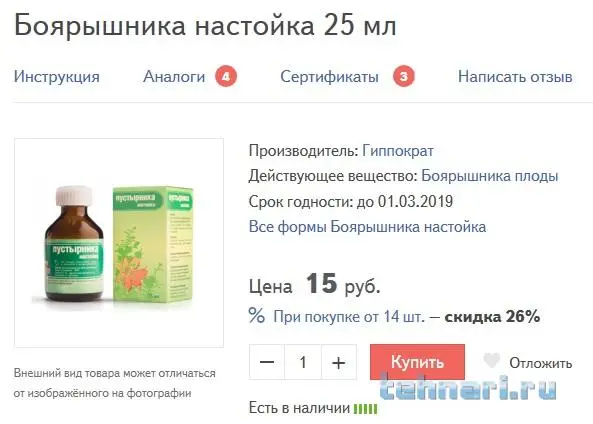The height and width of the screenshot is (424, 593).
Task: Click the Написать отзыв link
Action: pos(515,77)
